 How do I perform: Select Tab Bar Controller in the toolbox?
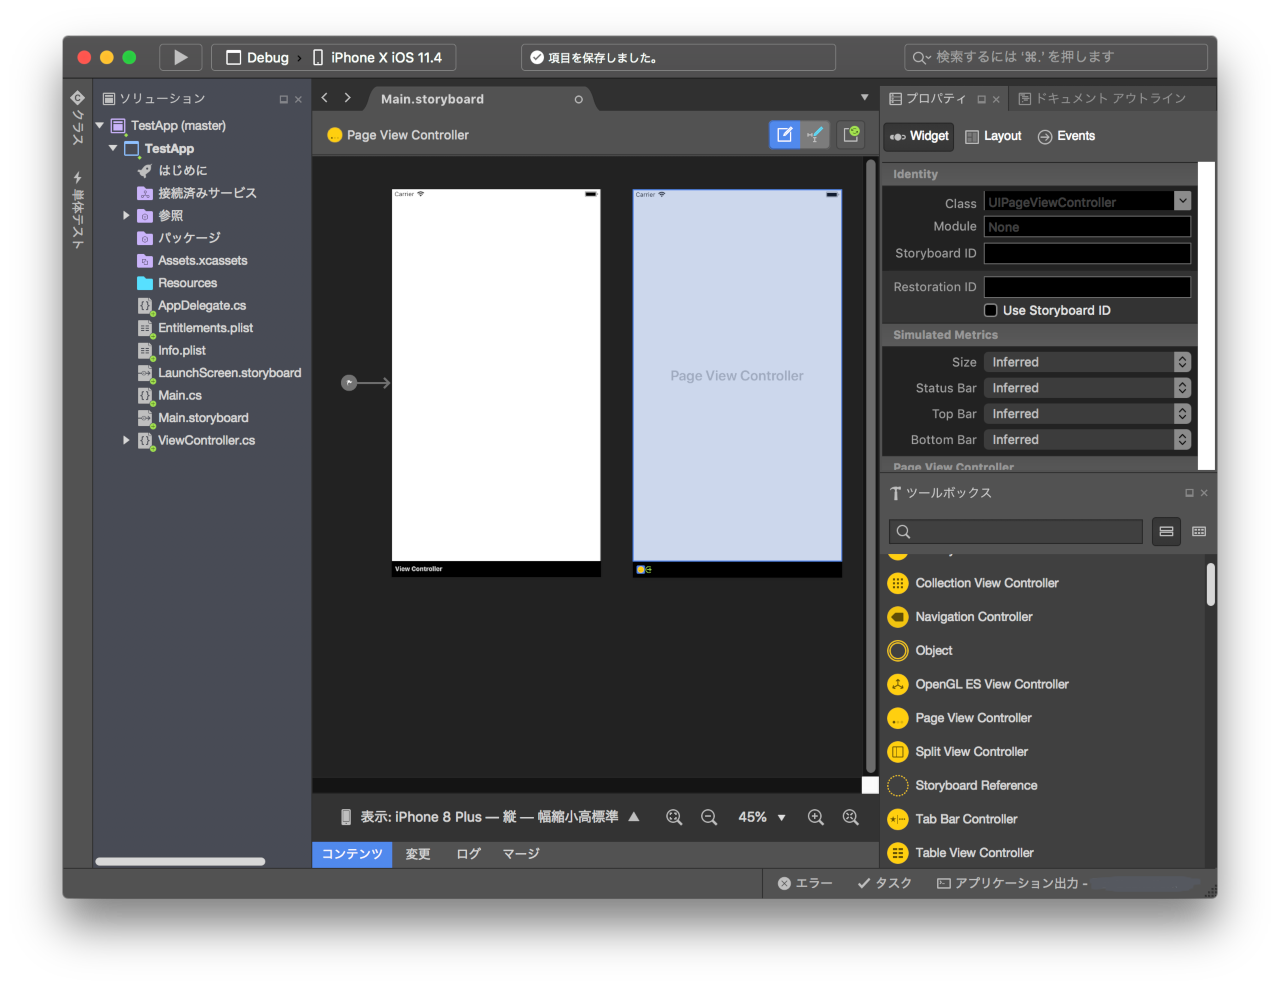pyautogui.click(x=953, y=819)
